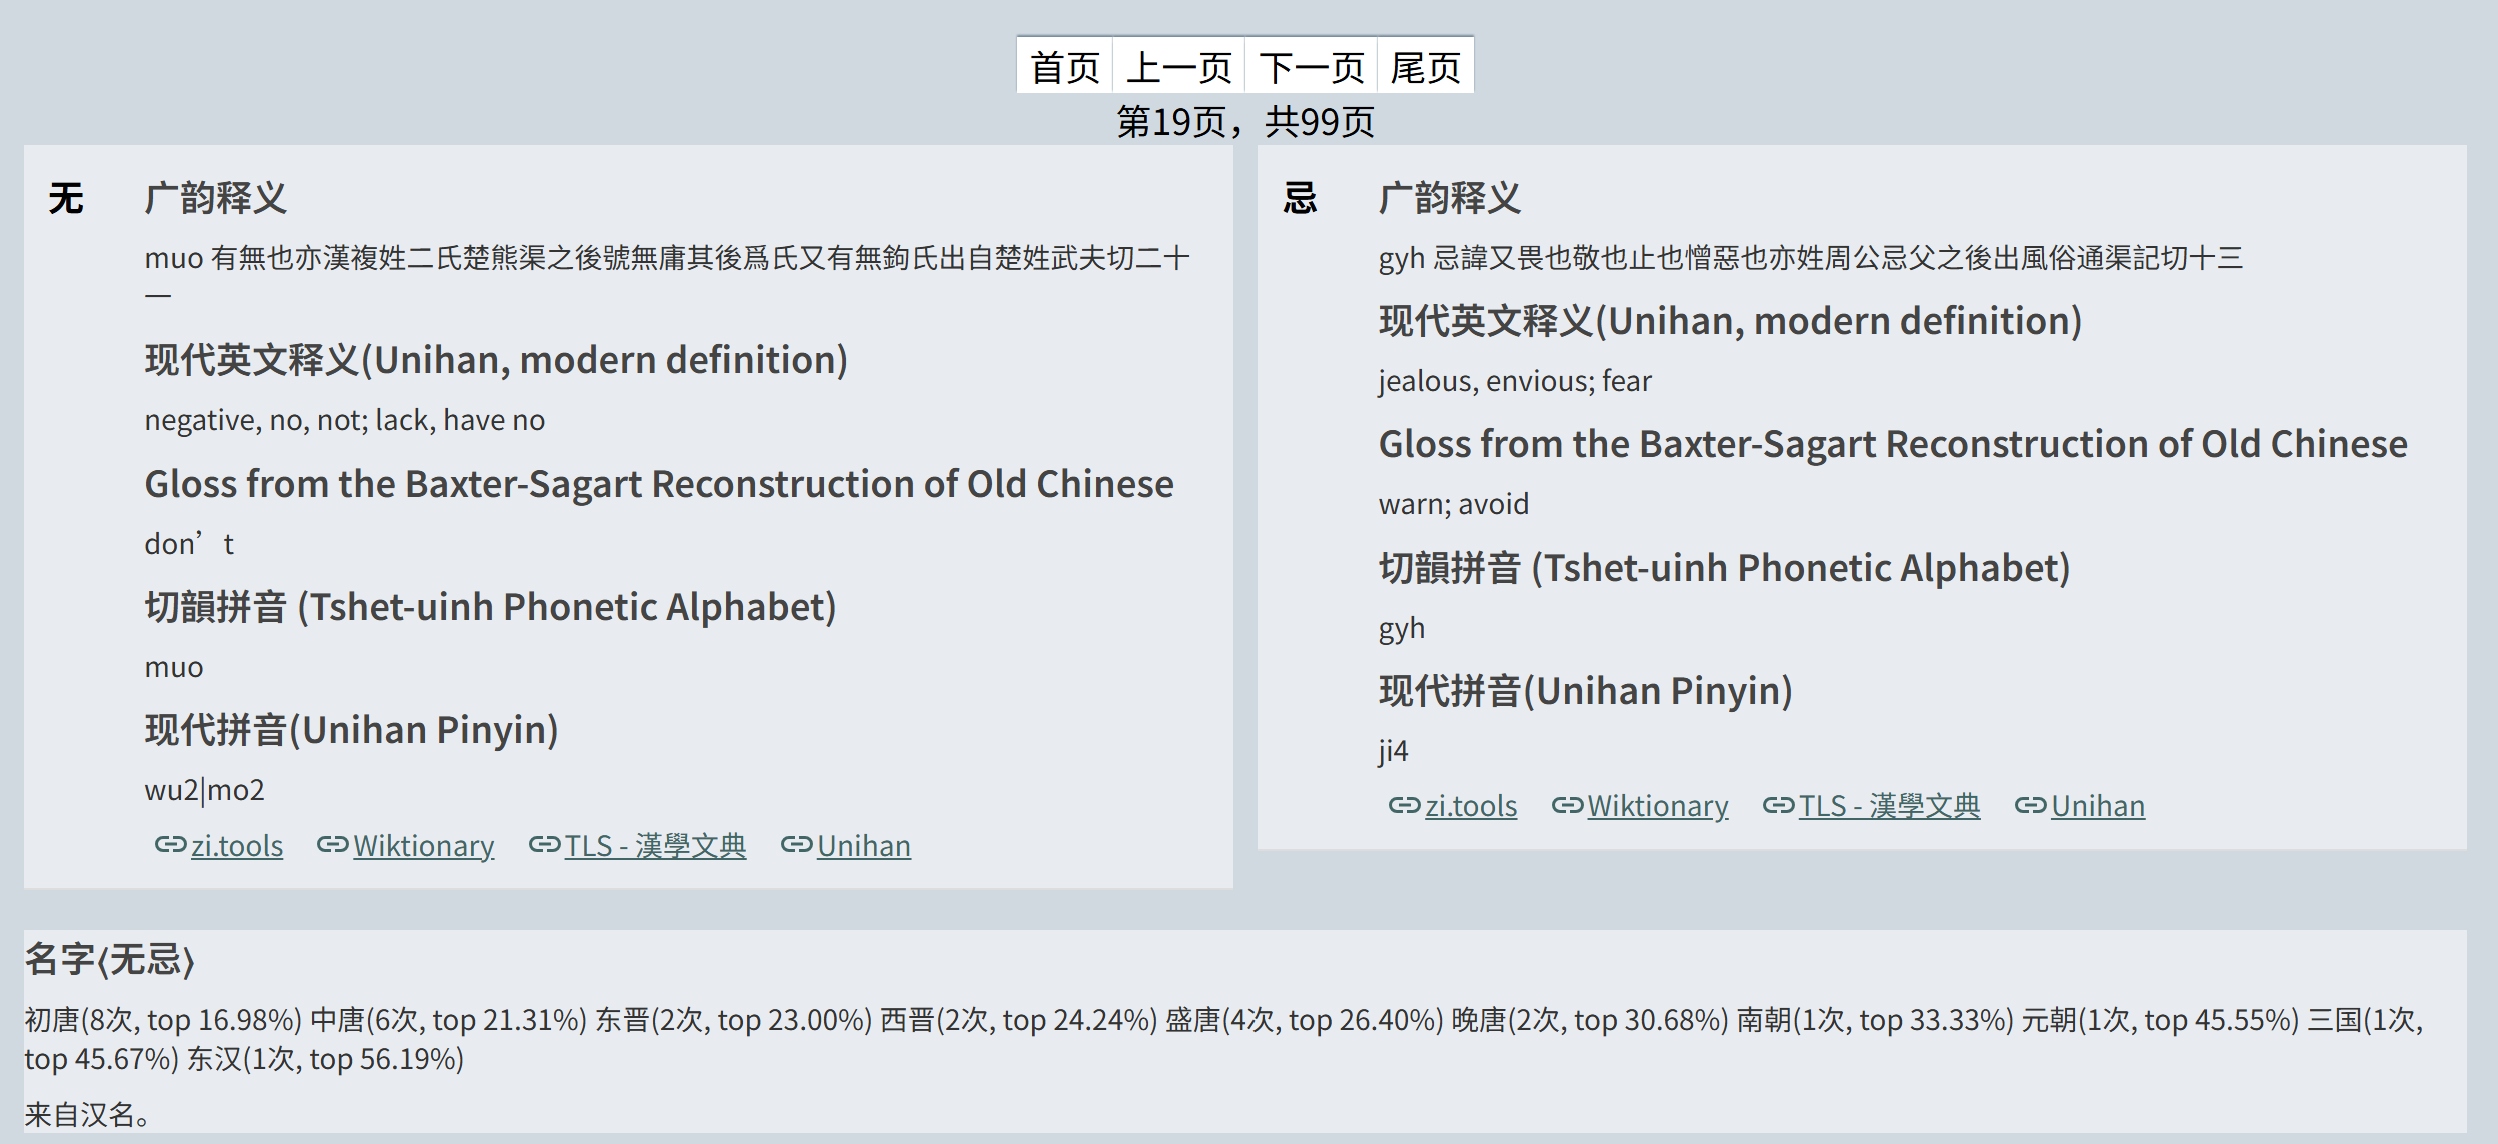This screenshot has height=1144, width=2498.
Task: Jump to last page with 尾页
Action: [1426, 67]
